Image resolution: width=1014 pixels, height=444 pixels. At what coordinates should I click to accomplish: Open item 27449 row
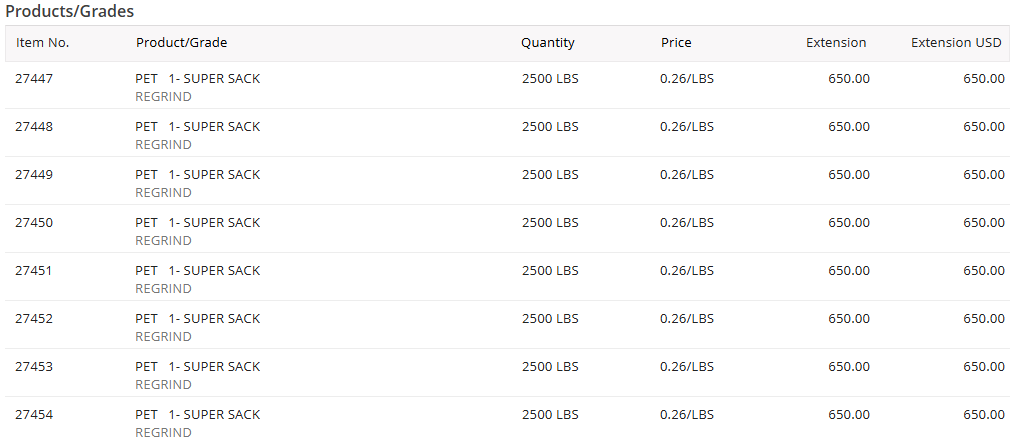[34, 175]
